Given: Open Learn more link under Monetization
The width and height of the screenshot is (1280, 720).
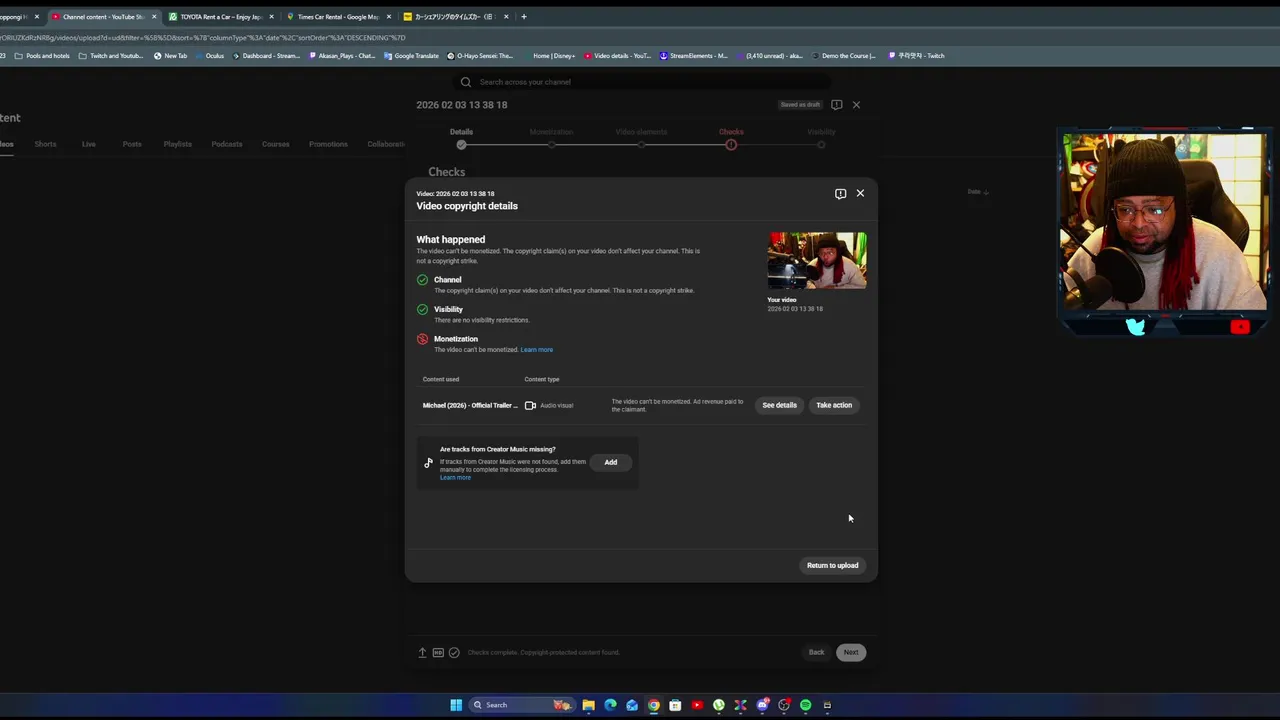Looking at the screenshot, I should tap(537, 350).
